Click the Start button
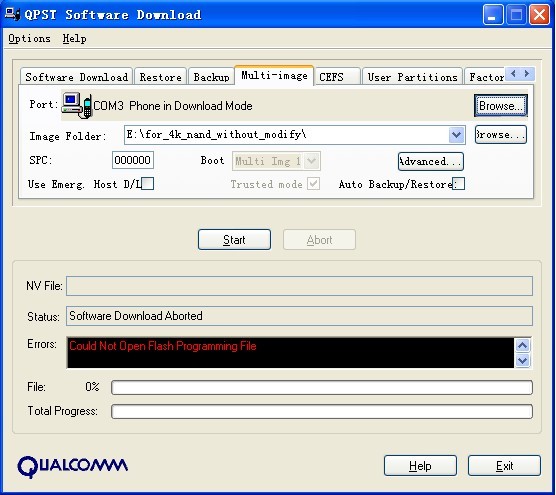The width and height of the screenshot is (556, 495). tap(234, 240)
